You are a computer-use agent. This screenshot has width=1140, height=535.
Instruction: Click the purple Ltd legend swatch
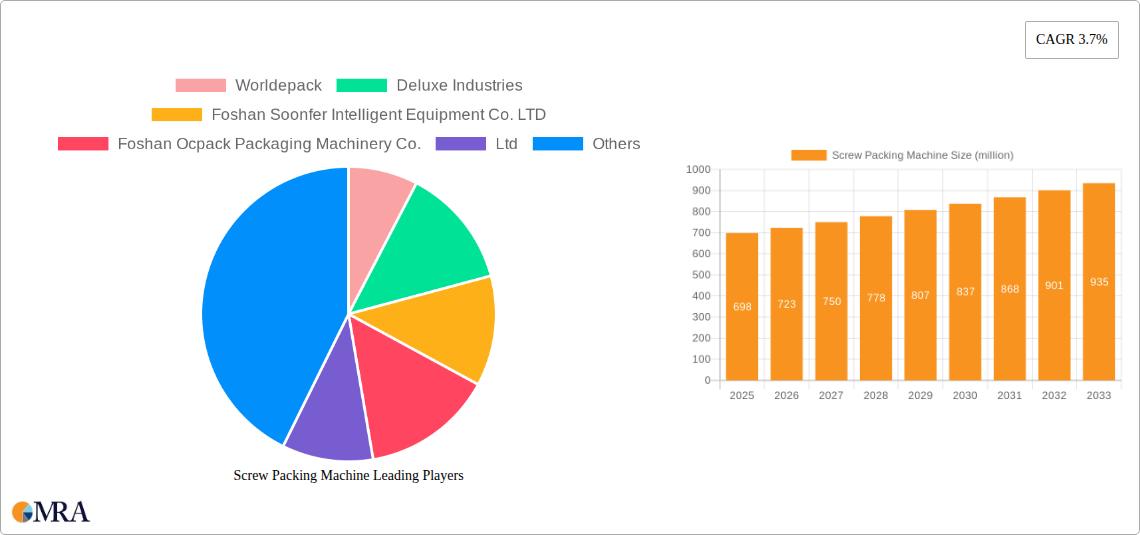[461, 144]
